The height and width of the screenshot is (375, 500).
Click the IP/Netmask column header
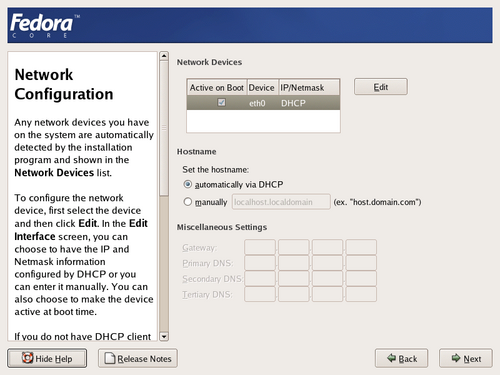pyautogui.click(x=309, y=88)
